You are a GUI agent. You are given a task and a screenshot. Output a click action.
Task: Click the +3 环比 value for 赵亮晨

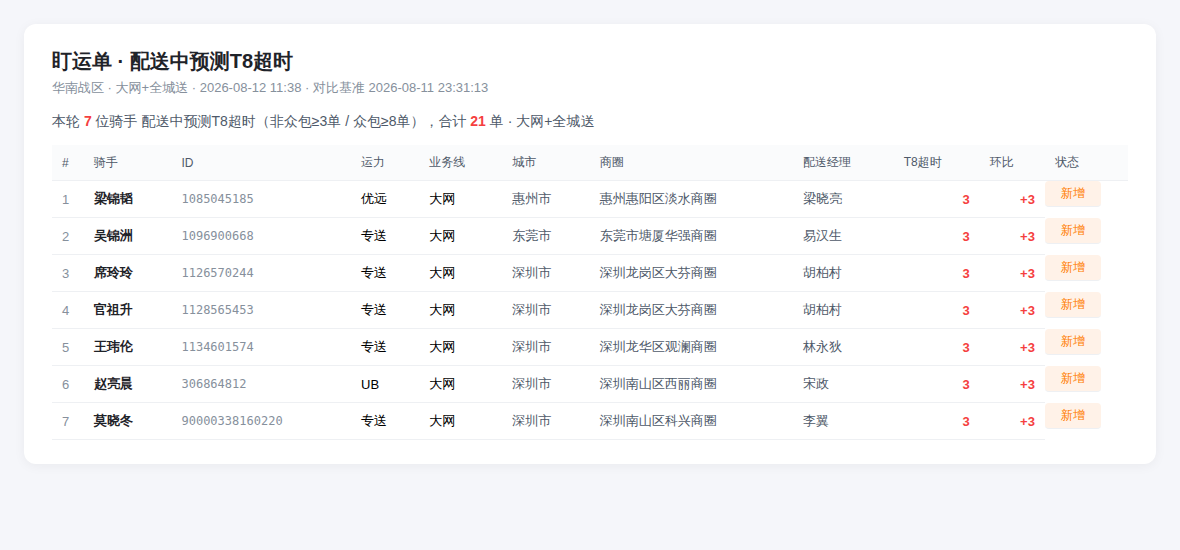pyautogui.click(x=1027, y=384)
